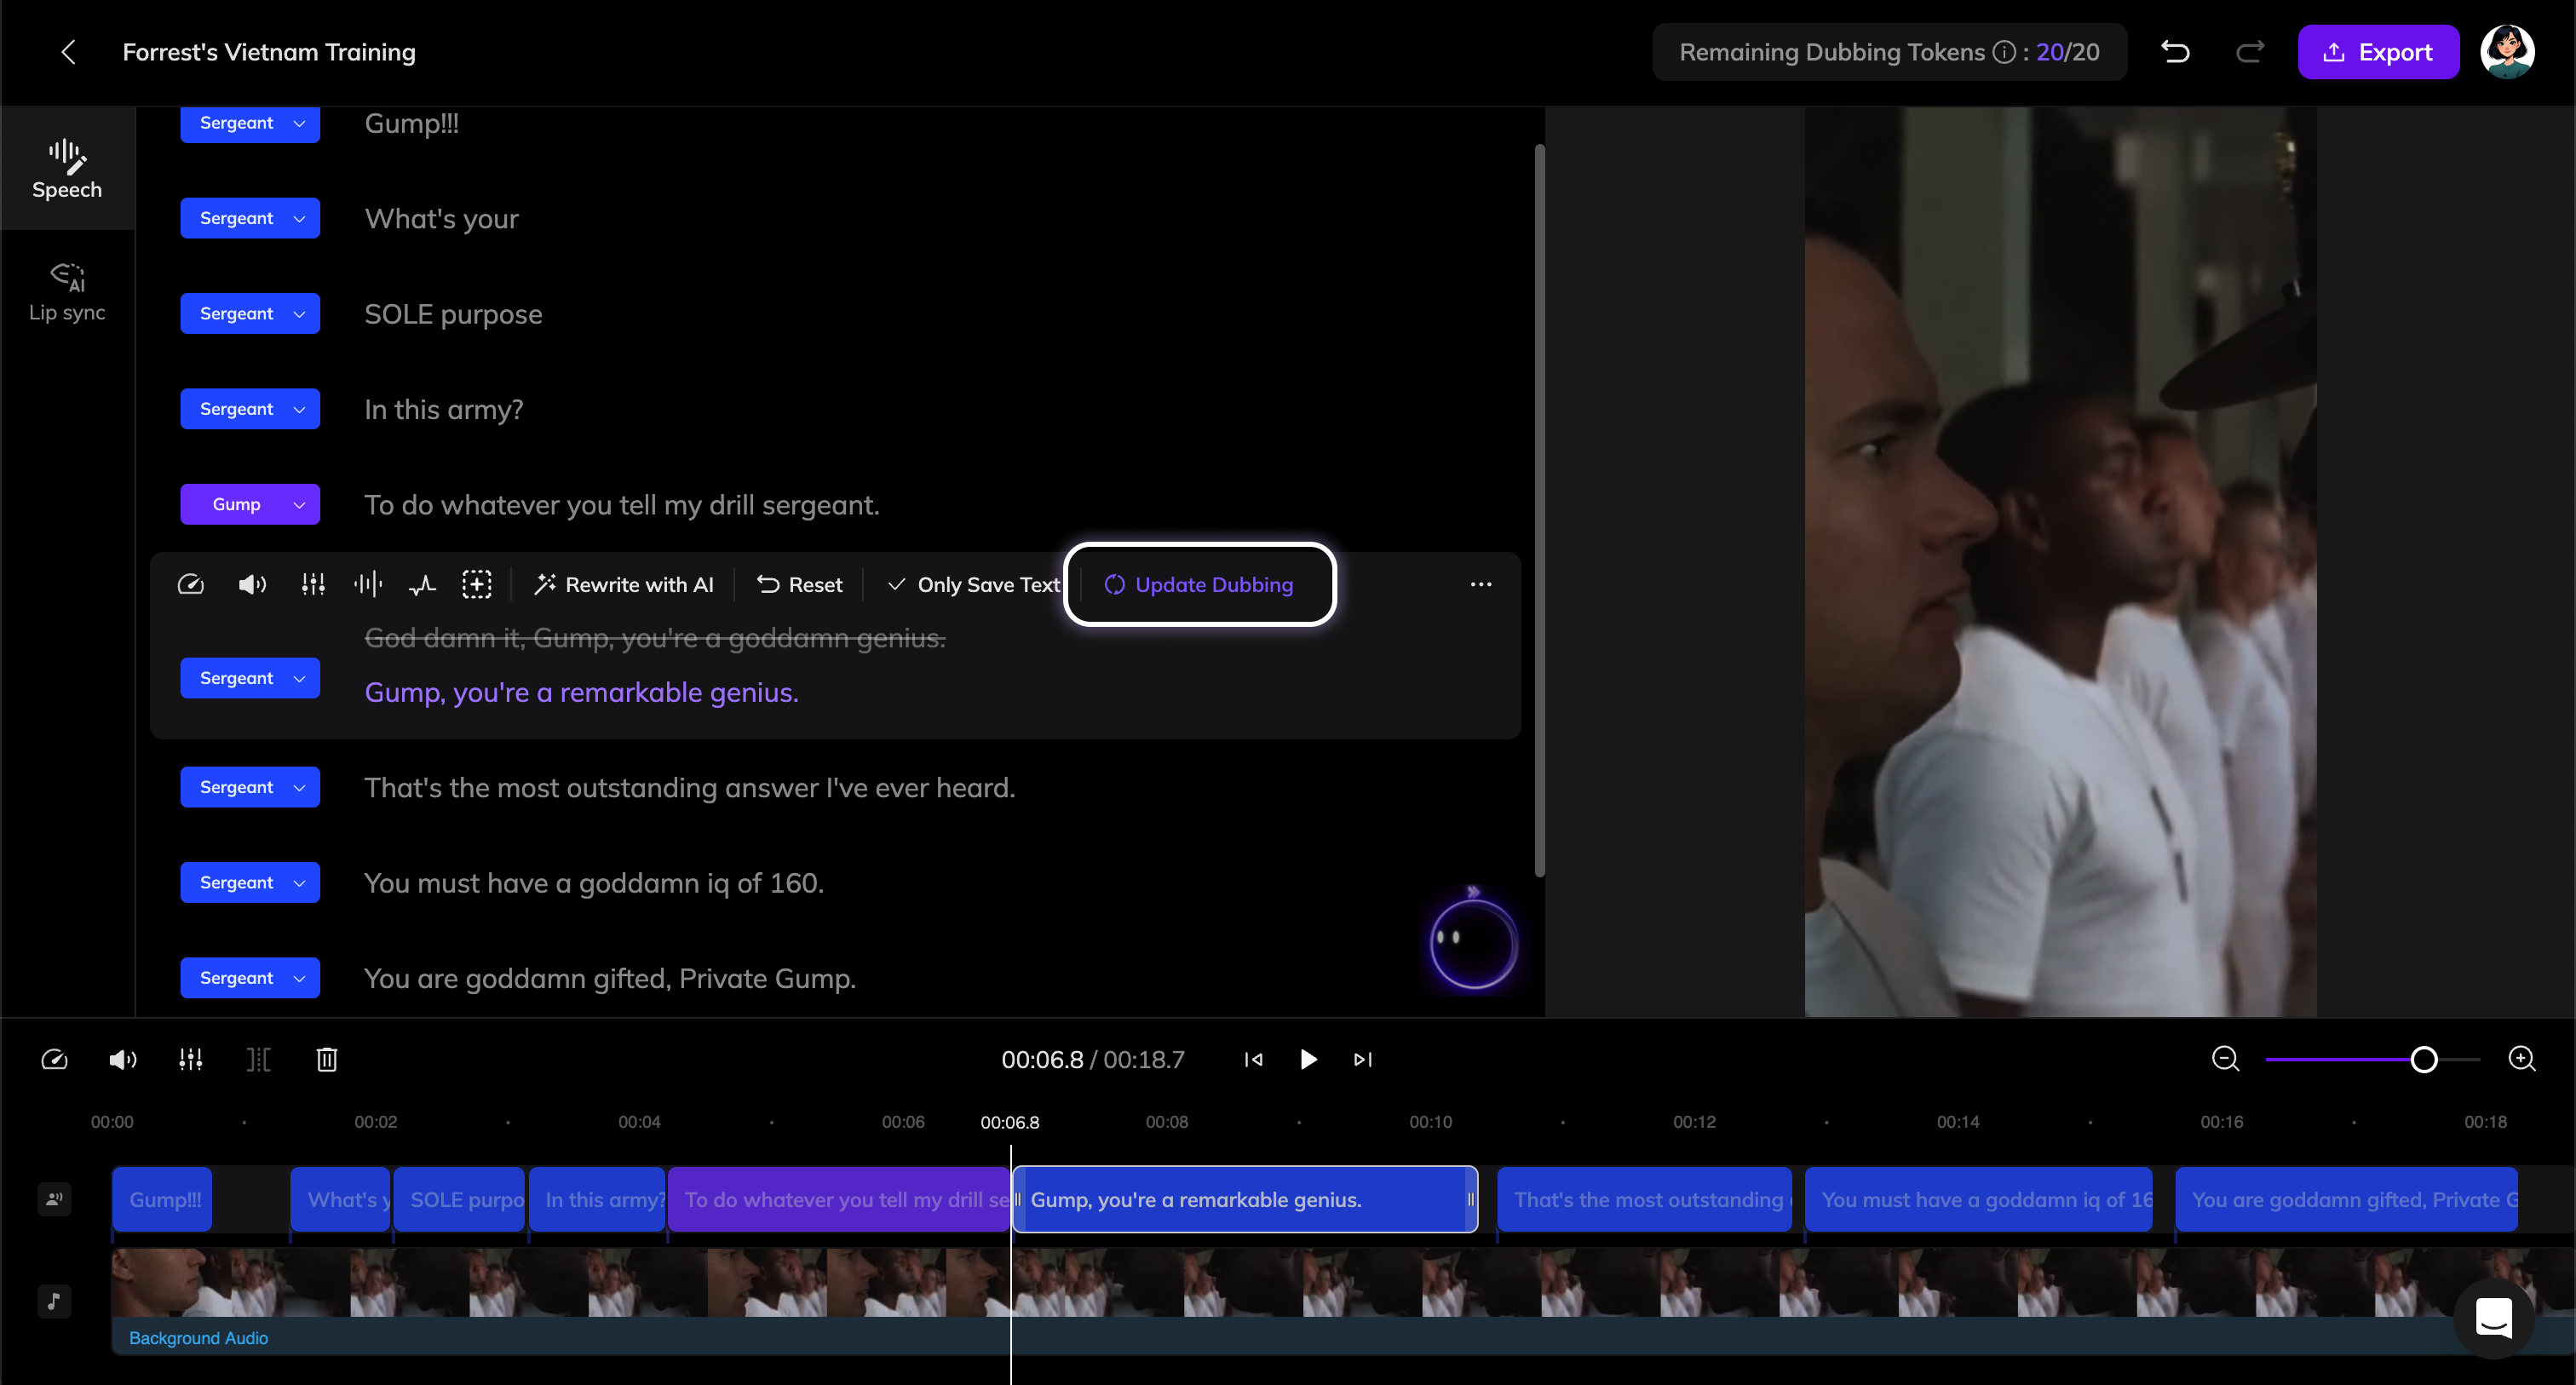This screenshot has width=2576, height=1385.
Task: Click Reset in segment toolbar
Action: click(800, 584)
